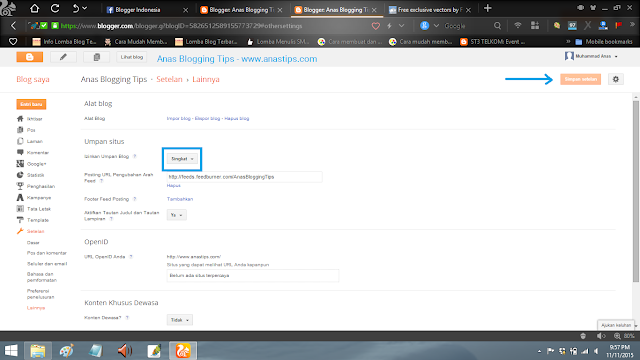Open Pos icon in sidebar

[x=20, y=130]
